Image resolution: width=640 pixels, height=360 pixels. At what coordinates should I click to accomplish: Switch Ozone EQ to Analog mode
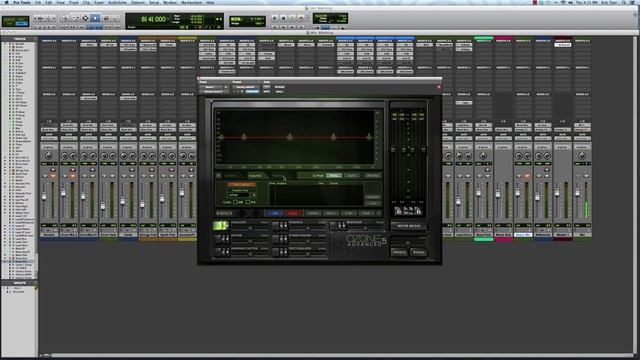[334, 176]
